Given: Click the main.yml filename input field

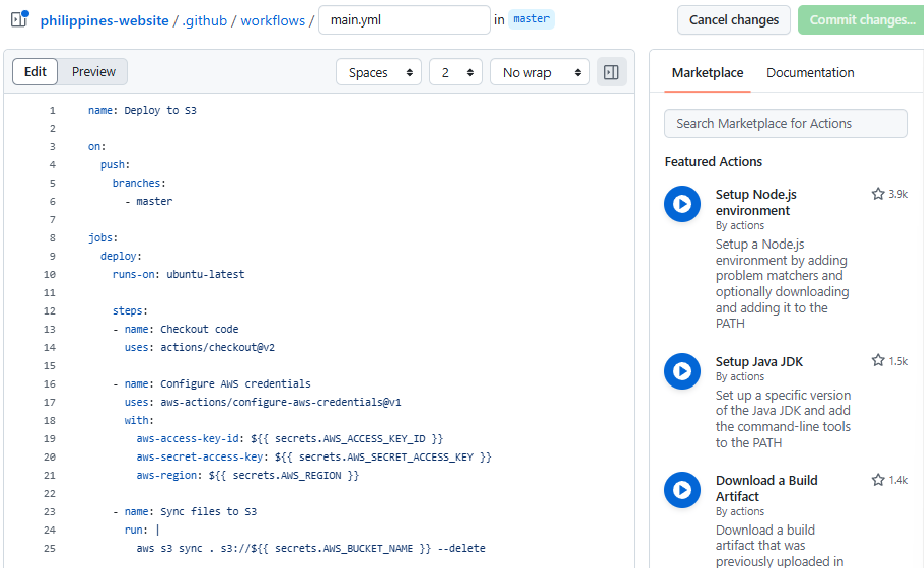Looking at the screenshot, I should (404, 20).
